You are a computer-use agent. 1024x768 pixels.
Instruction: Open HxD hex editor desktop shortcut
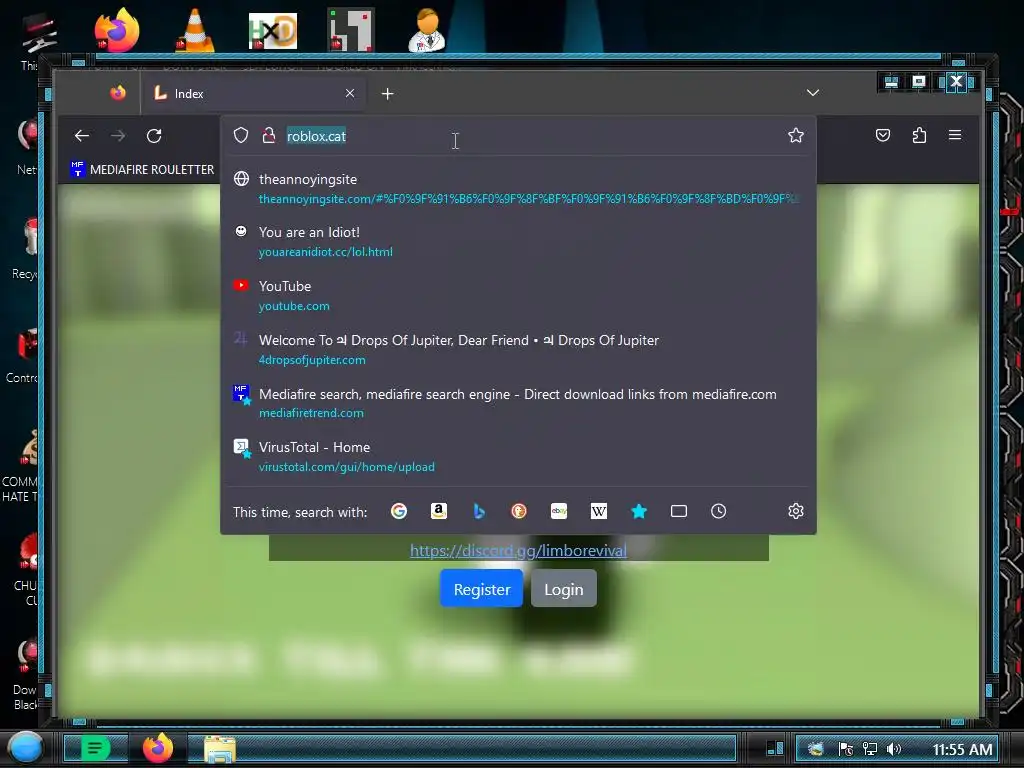(273, 31)
